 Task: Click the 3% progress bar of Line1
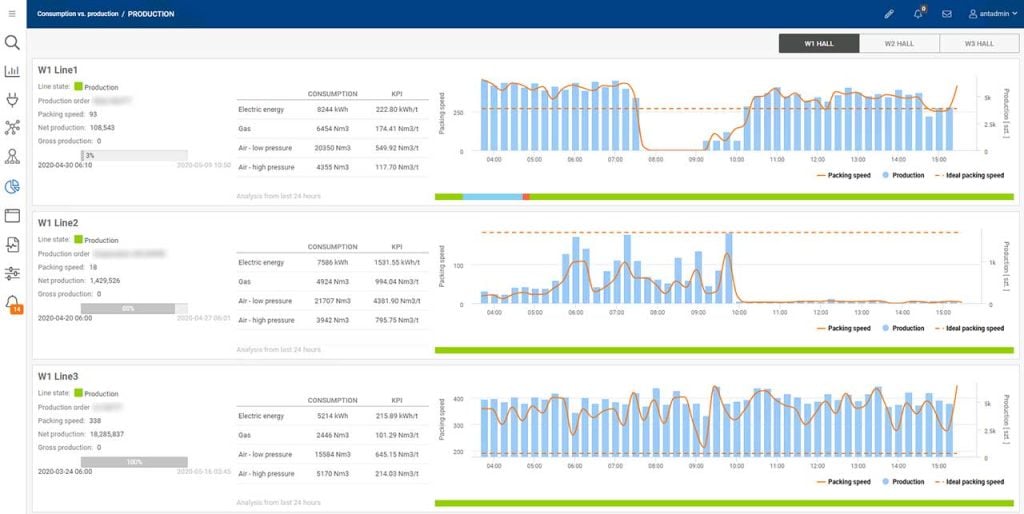click(135, 155)
